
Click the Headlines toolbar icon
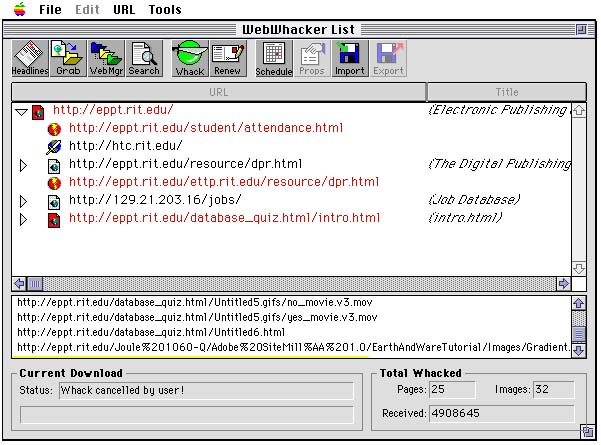tap(30, 58)
